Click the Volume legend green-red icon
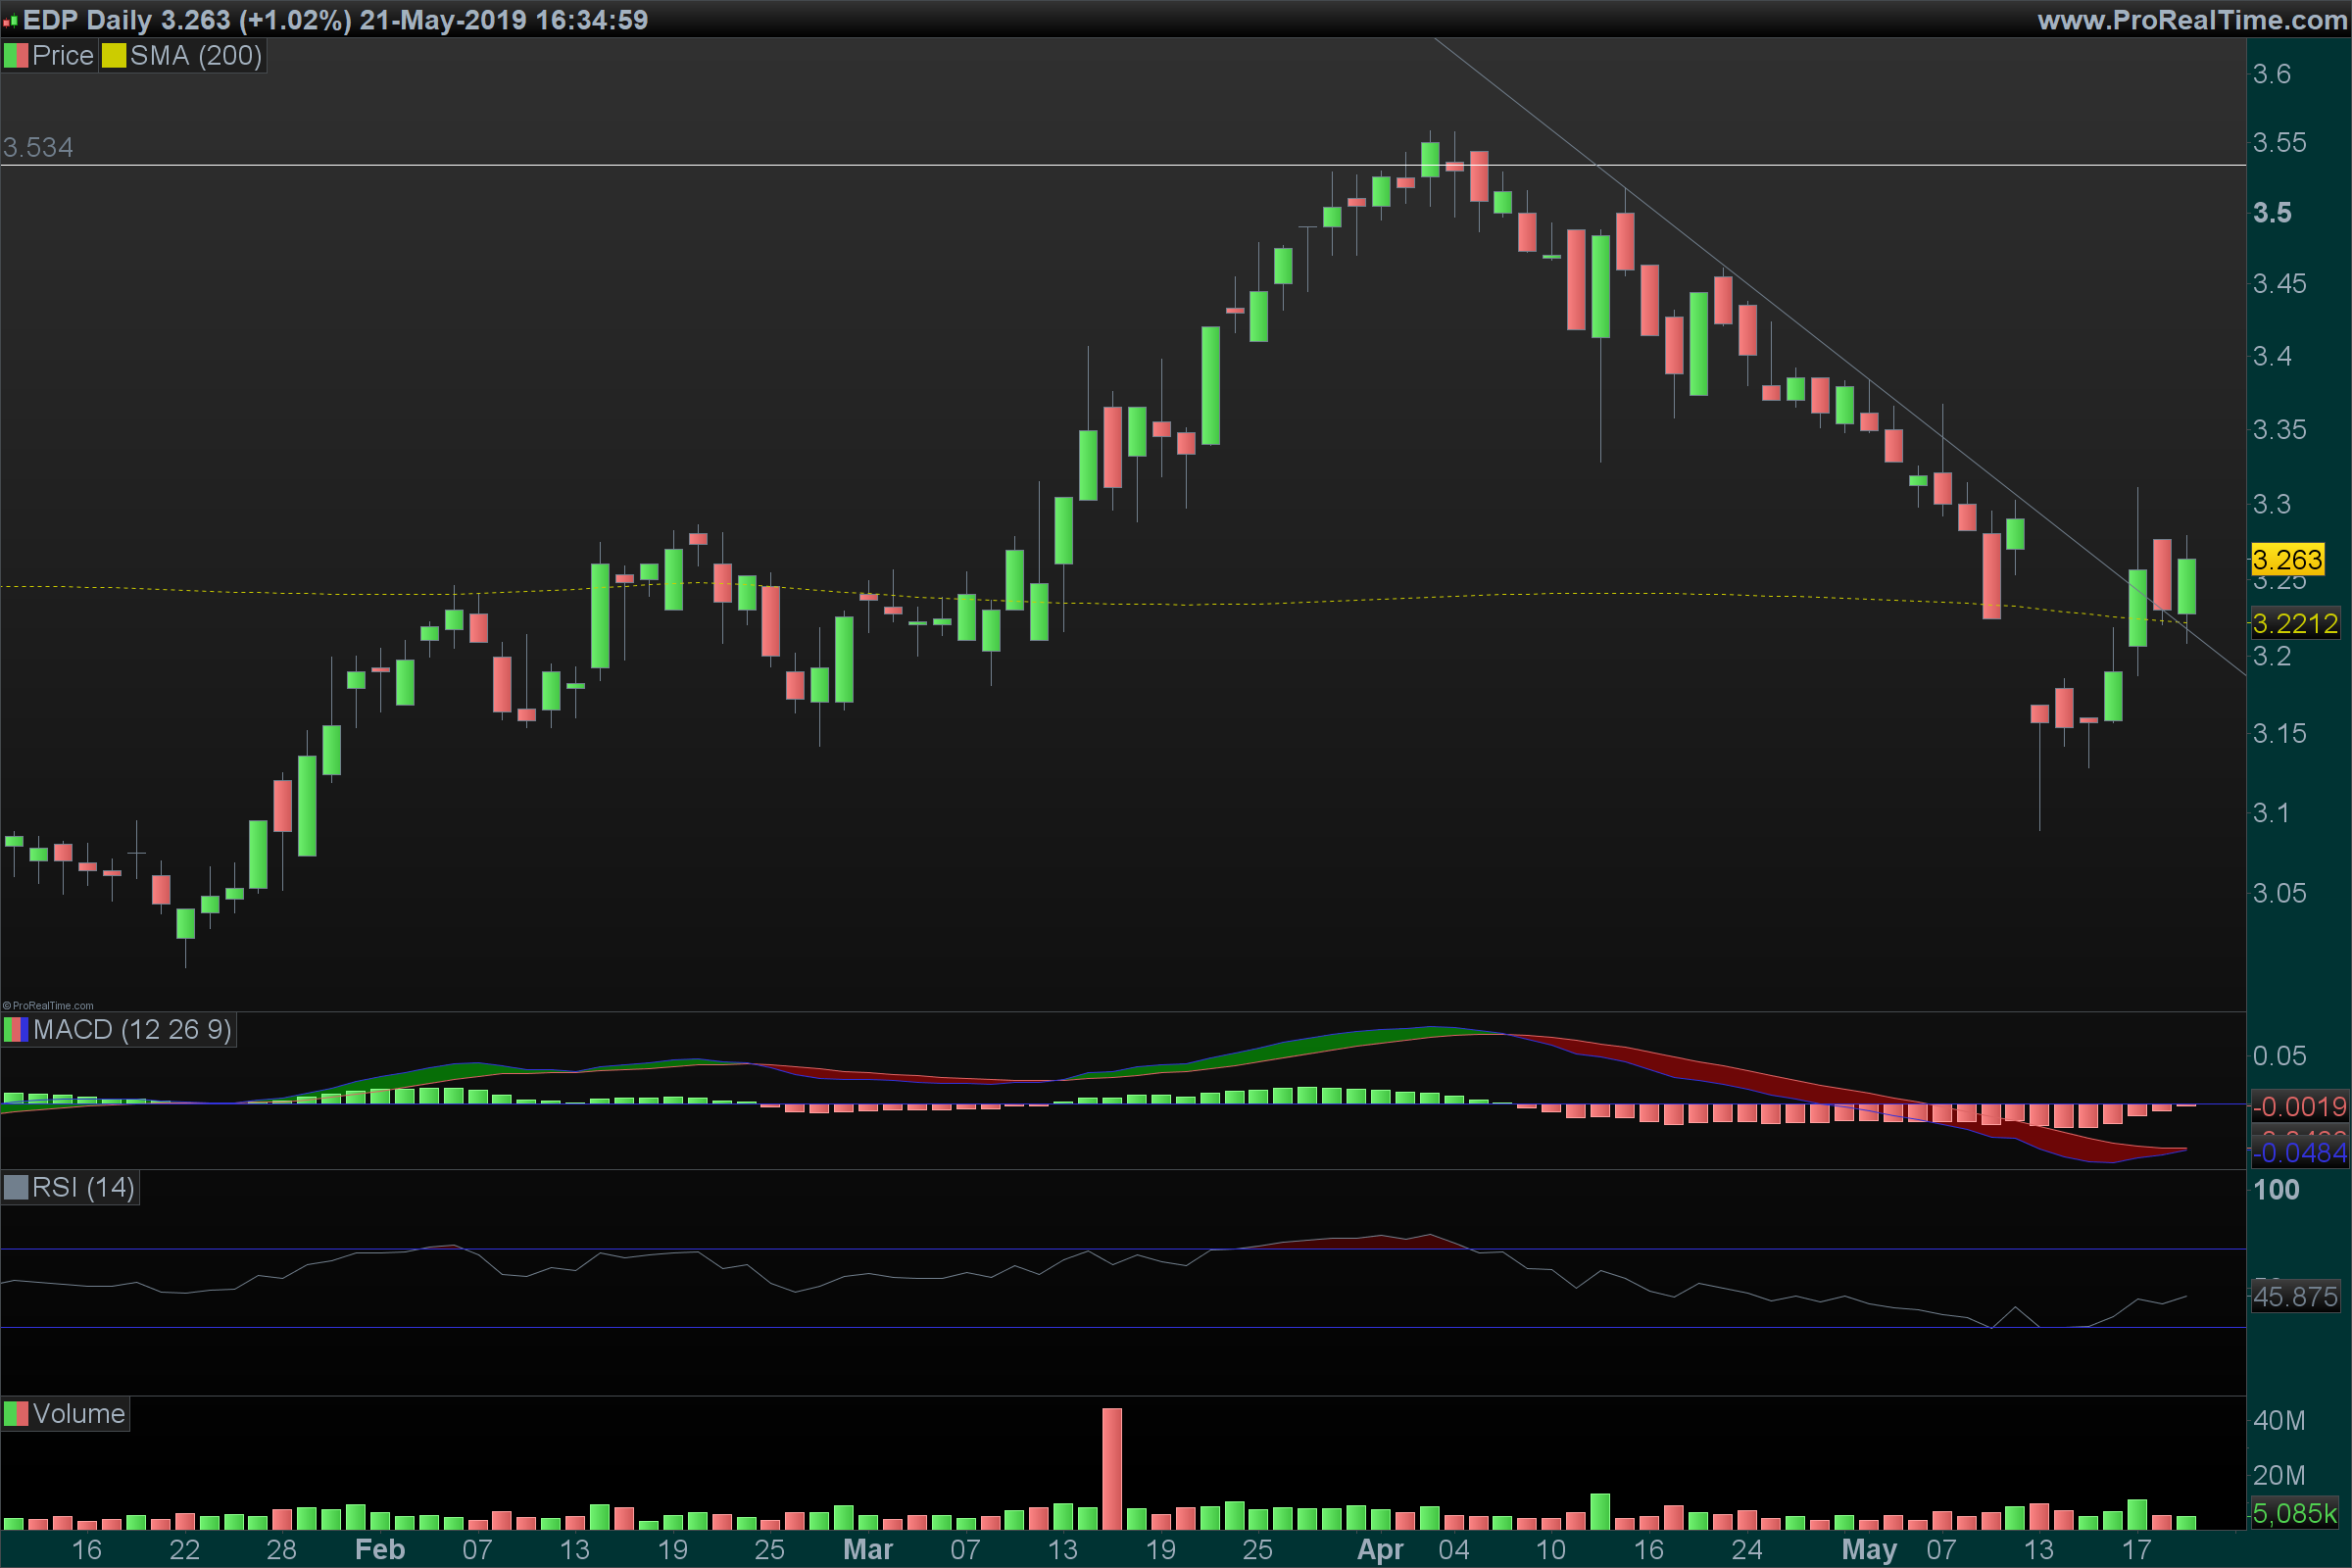 [15, 1414]
